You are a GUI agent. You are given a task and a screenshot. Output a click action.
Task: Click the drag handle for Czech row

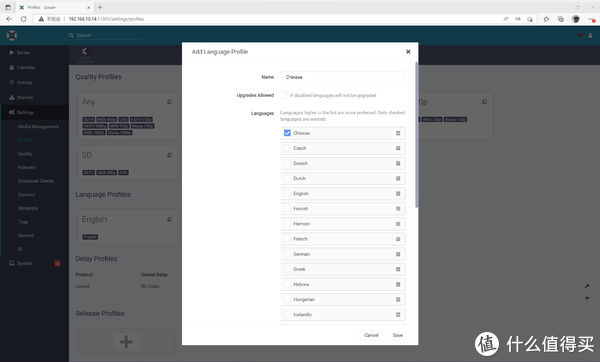click(x=398, y=148)
